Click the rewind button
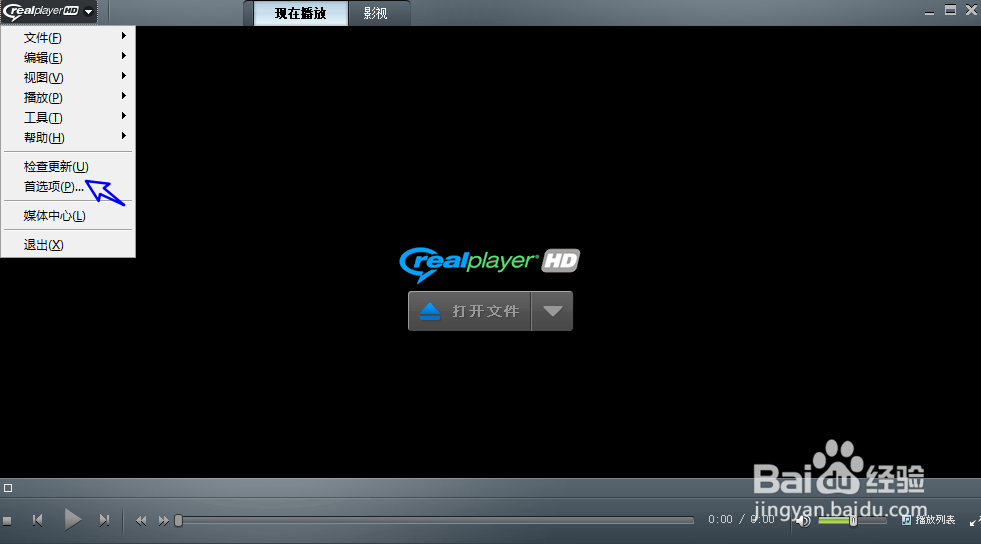This screenshot has height=544, width=981. 141,521
